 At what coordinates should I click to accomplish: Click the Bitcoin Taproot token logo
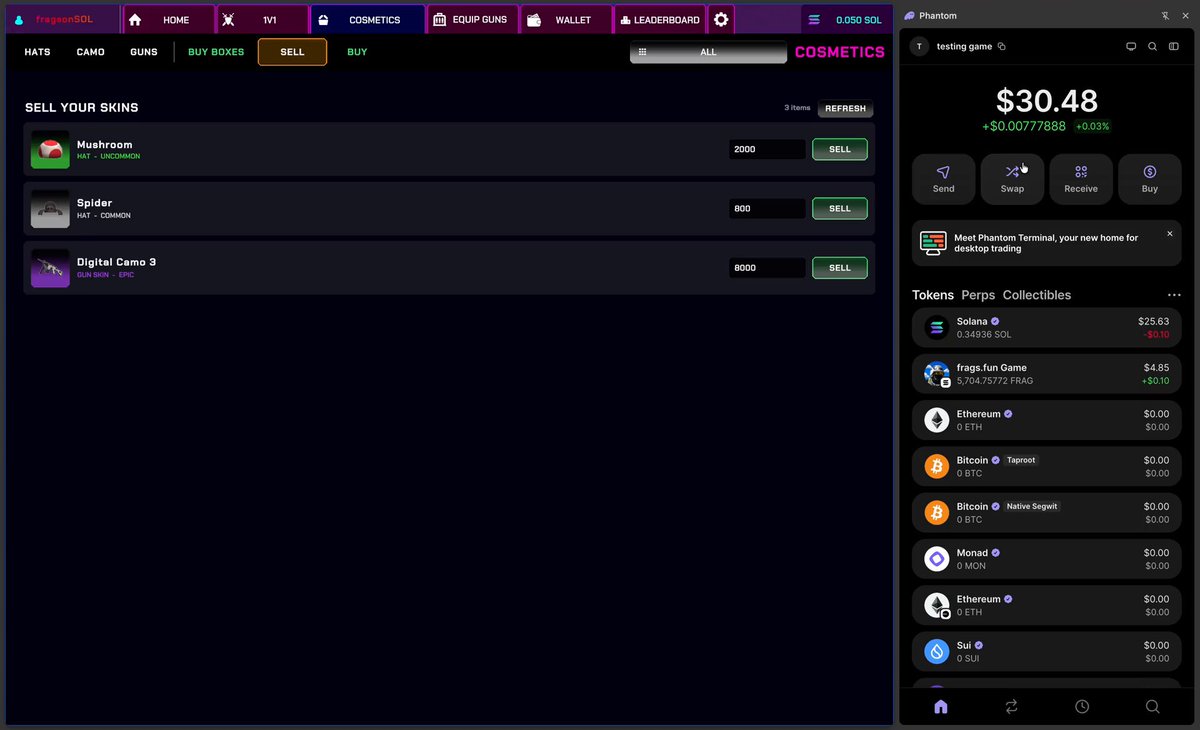click(x=937, y=466)
